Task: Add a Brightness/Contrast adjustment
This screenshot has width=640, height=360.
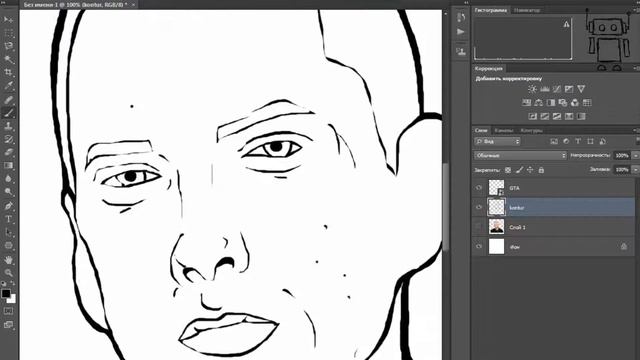Action: pyautogui.click(x=532, y=89)
